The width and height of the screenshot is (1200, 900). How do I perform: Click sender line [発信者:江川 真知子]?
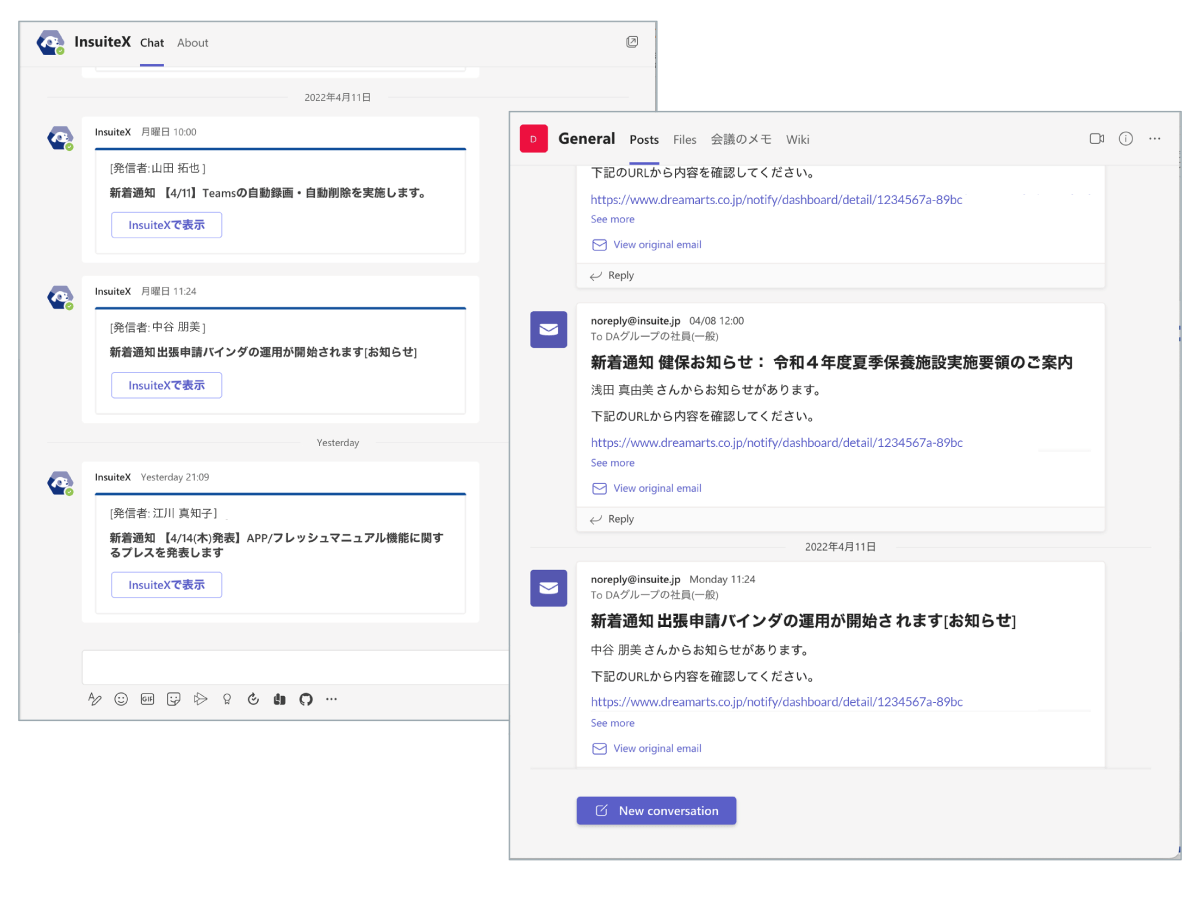[x=164, y=513]
